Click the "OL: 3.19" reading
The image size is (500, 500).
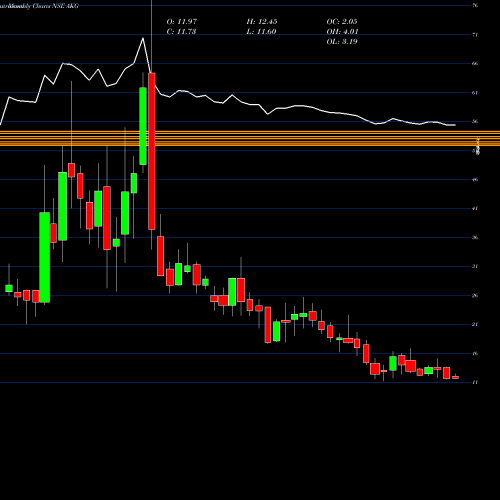[x=342, y=42]
